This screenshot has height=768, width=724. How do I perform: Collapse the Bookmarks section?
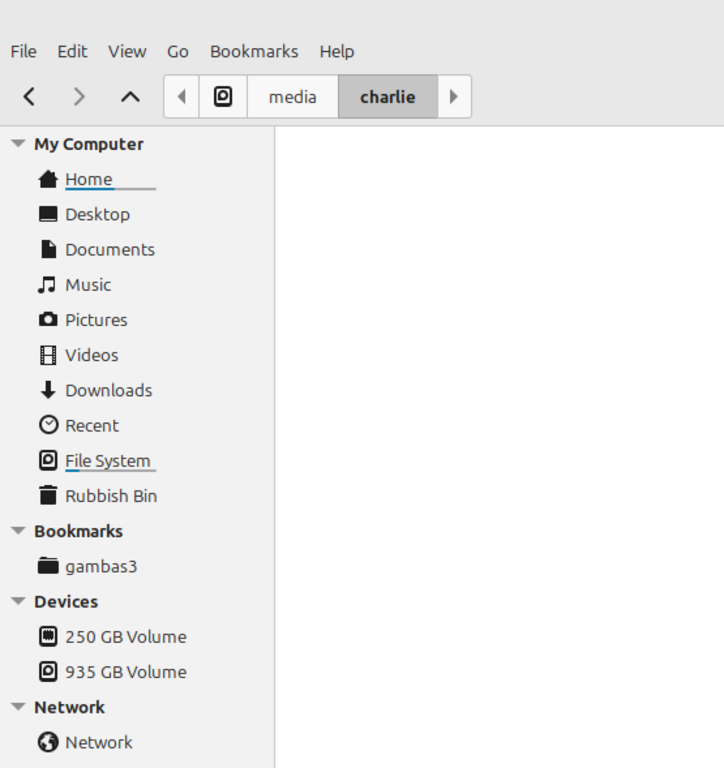pyautogui.click(x=18, y=530)
